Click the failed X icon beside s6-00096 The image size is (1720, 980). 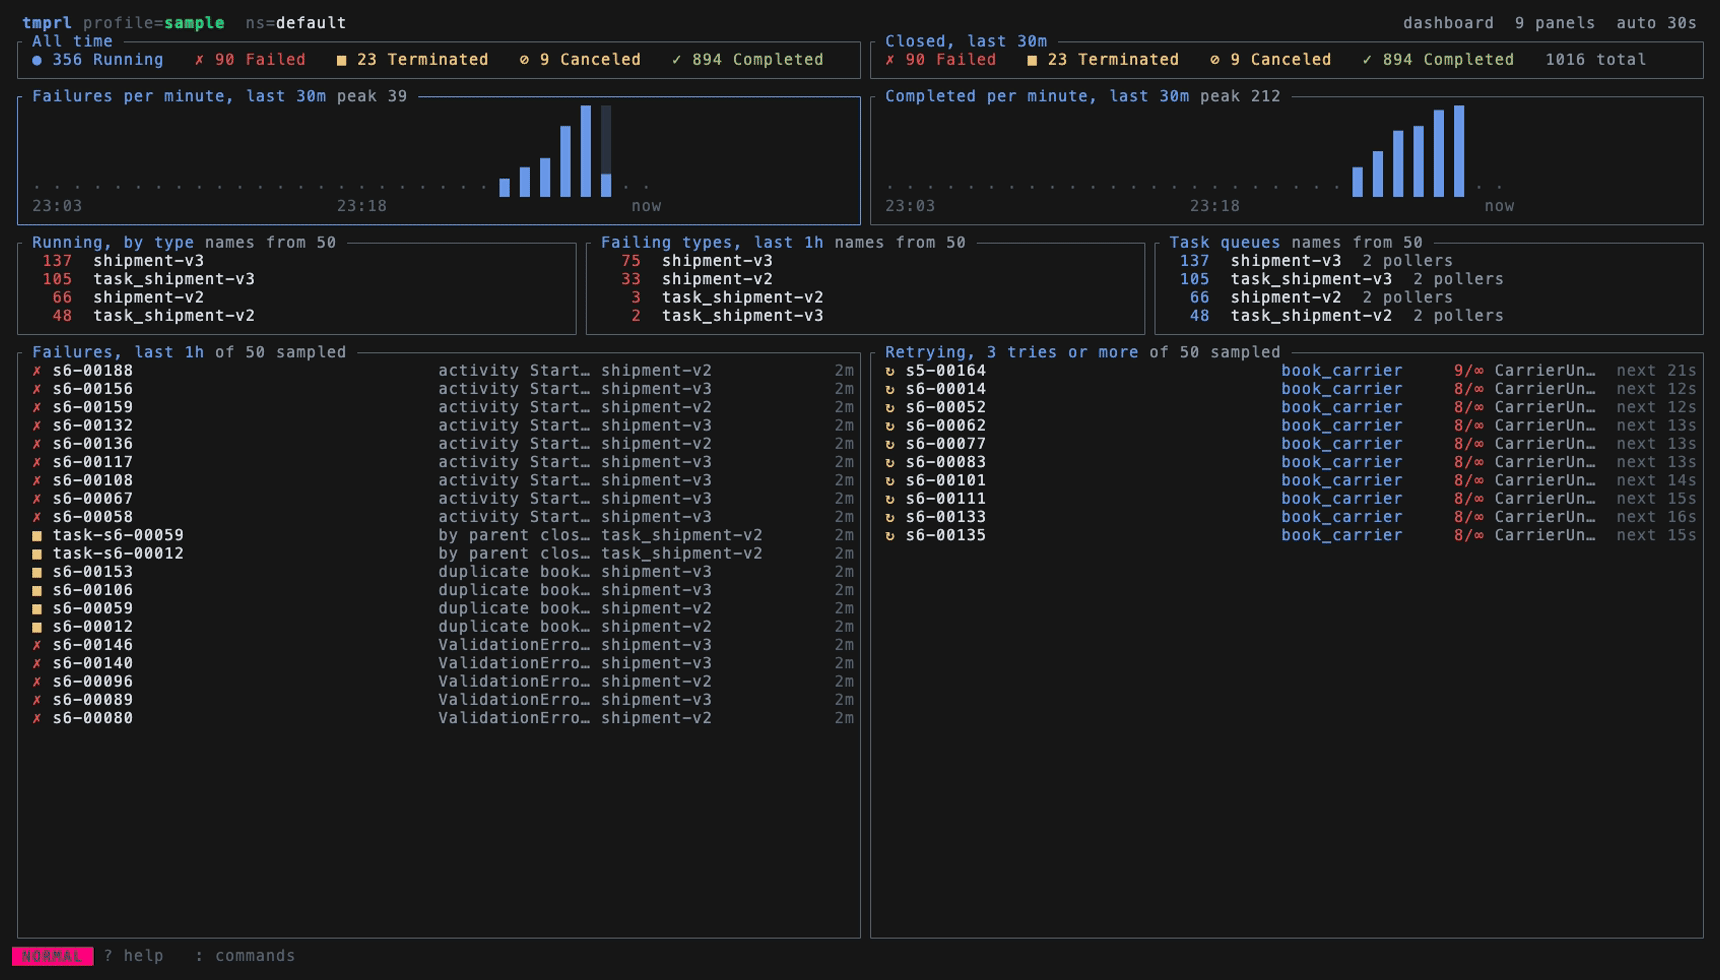coord(37,682)
